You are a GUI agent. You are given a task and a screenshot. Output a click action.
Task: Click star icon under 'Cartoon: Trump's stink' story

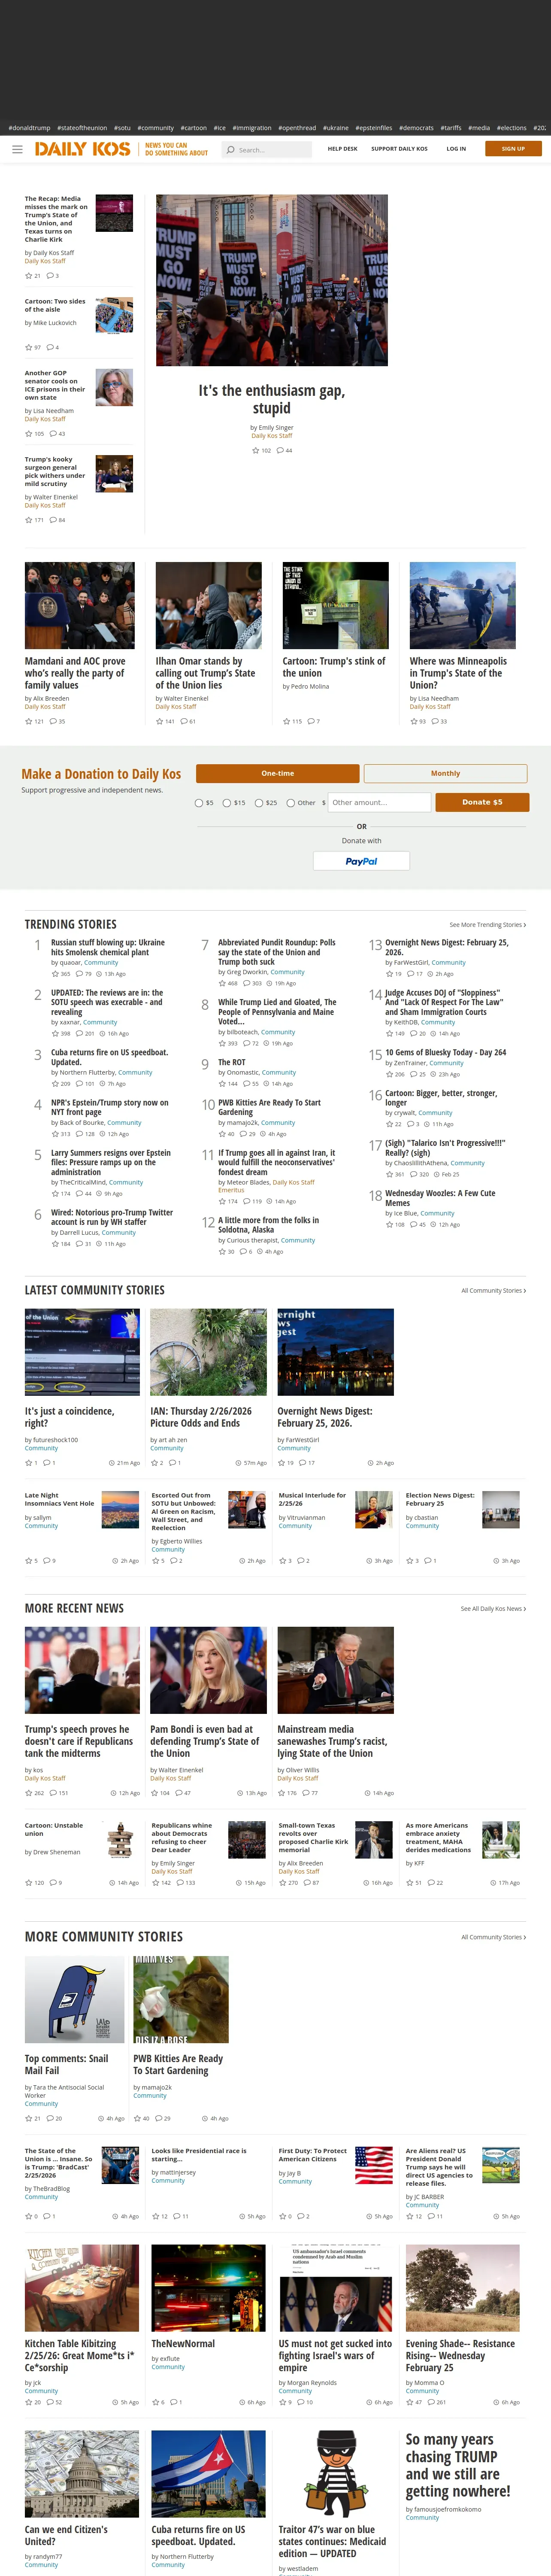tap(286, 721)
